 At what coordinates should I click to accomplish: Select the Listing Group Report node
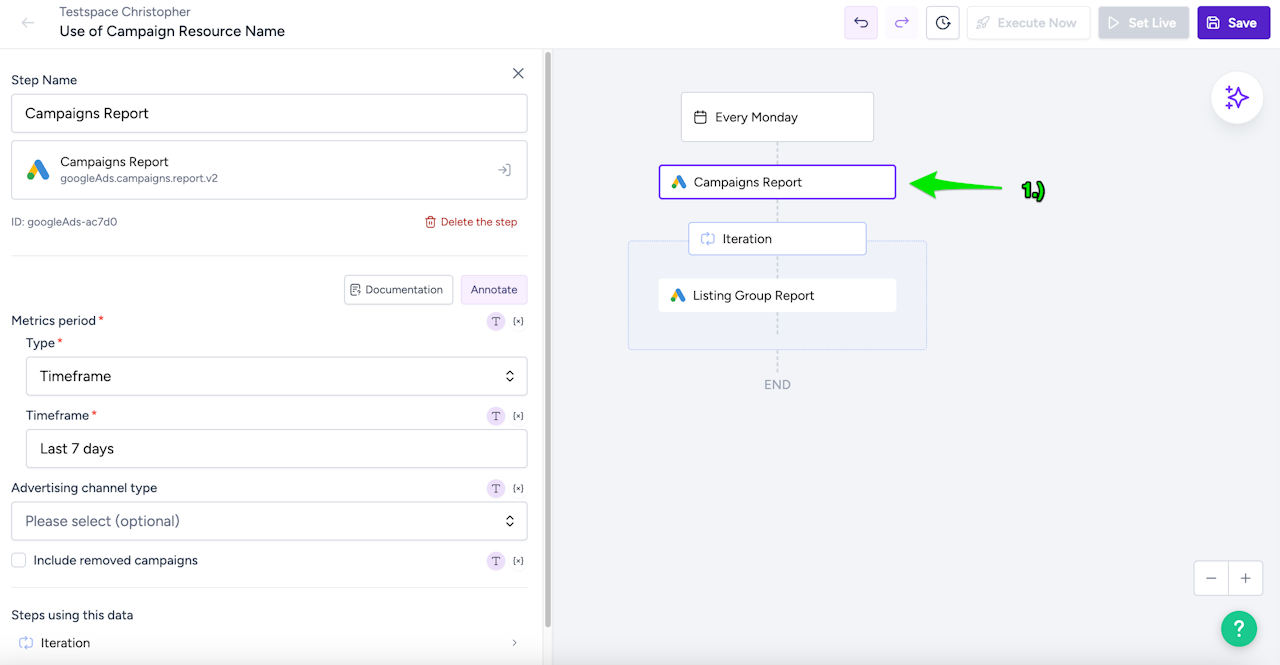click(777, 295)
